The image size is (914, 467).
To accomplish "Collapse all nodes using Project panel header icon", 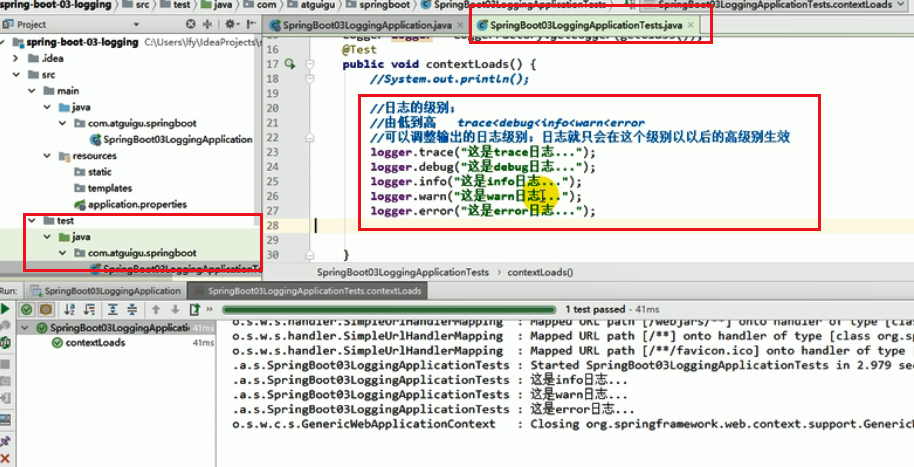I will click(207, 24).
